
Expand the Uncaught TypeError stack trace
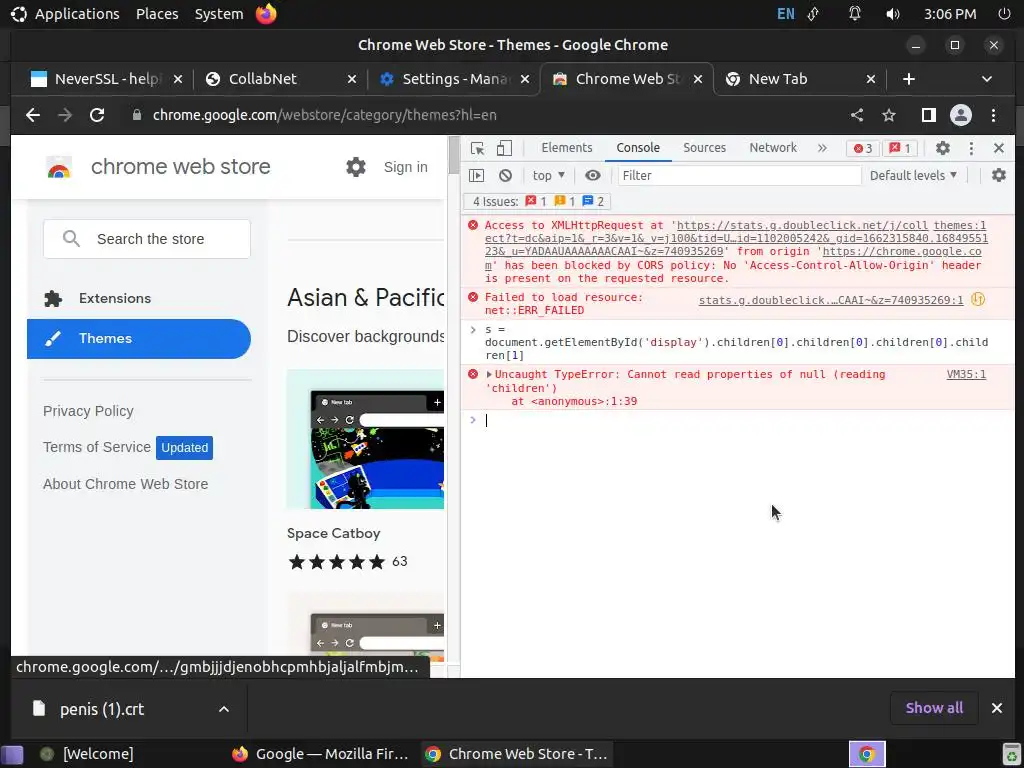[x=488, y=374]
